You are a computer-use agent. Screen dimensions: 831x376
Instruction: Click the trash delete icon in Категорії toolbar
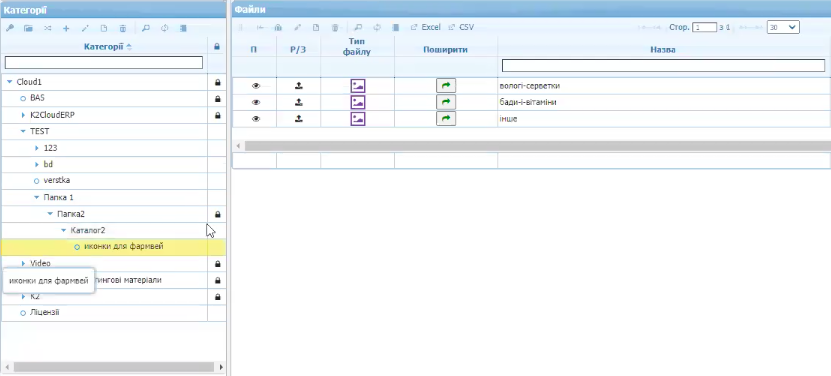(x=123, y=29)
